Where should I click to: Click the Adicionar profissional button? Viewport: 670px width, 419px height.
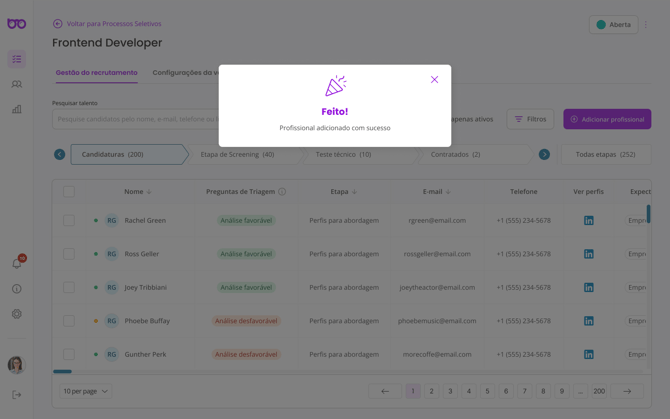tap(606, 119)
